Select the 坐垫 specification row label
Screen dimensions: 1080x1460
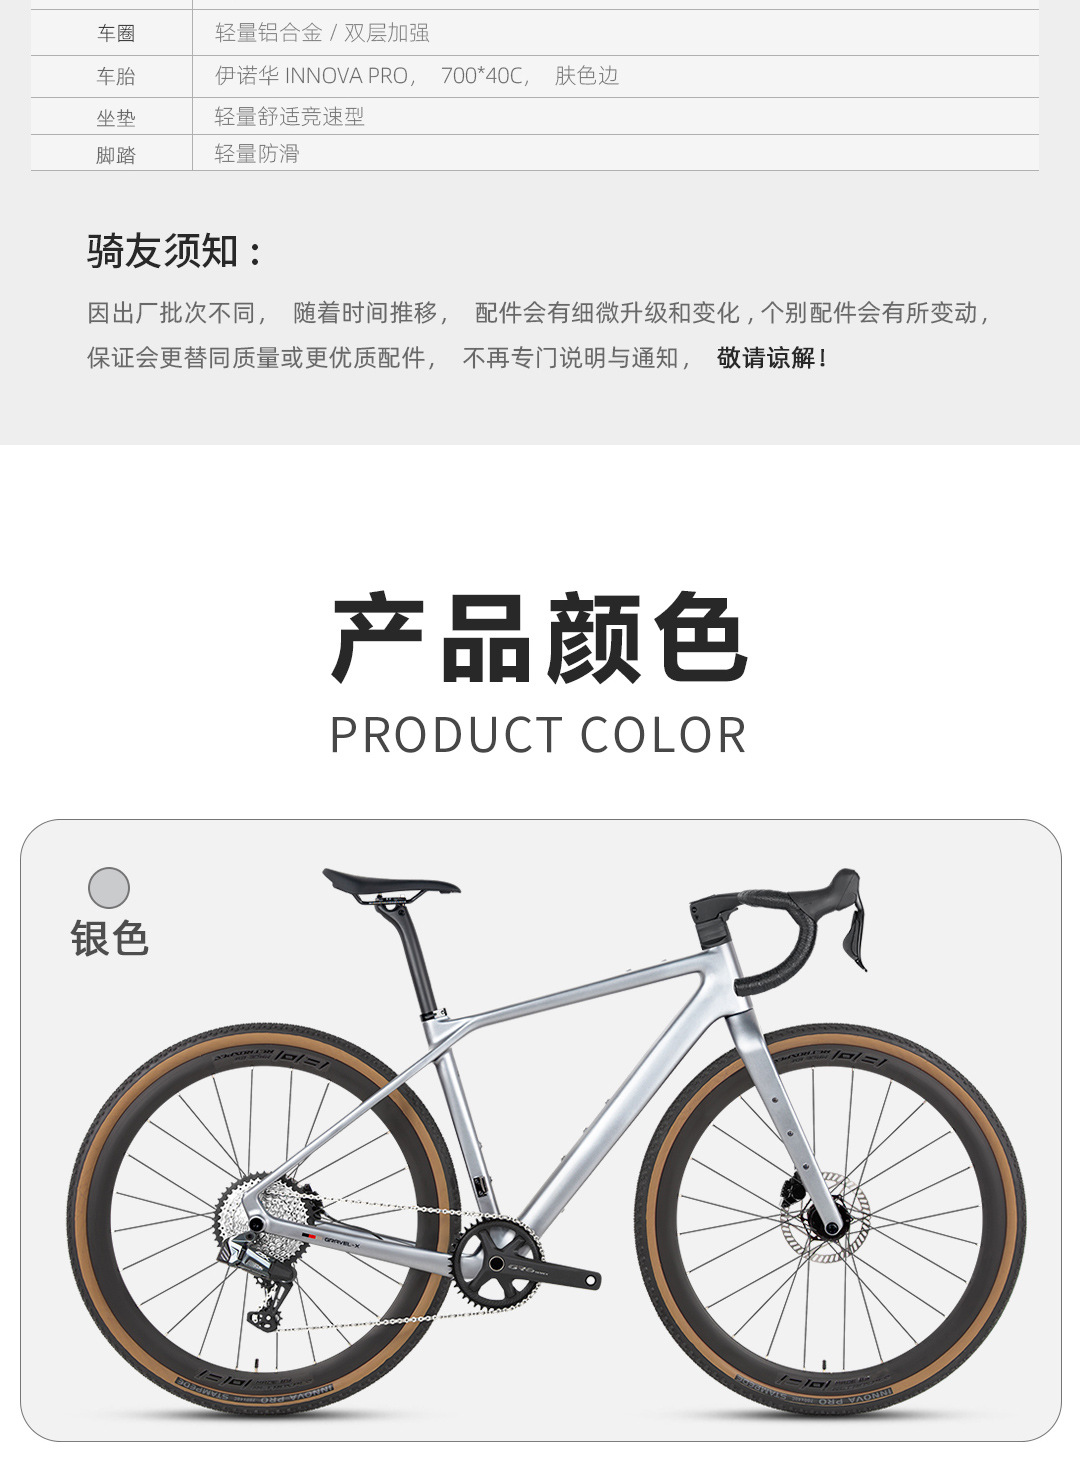pos(116,118)
